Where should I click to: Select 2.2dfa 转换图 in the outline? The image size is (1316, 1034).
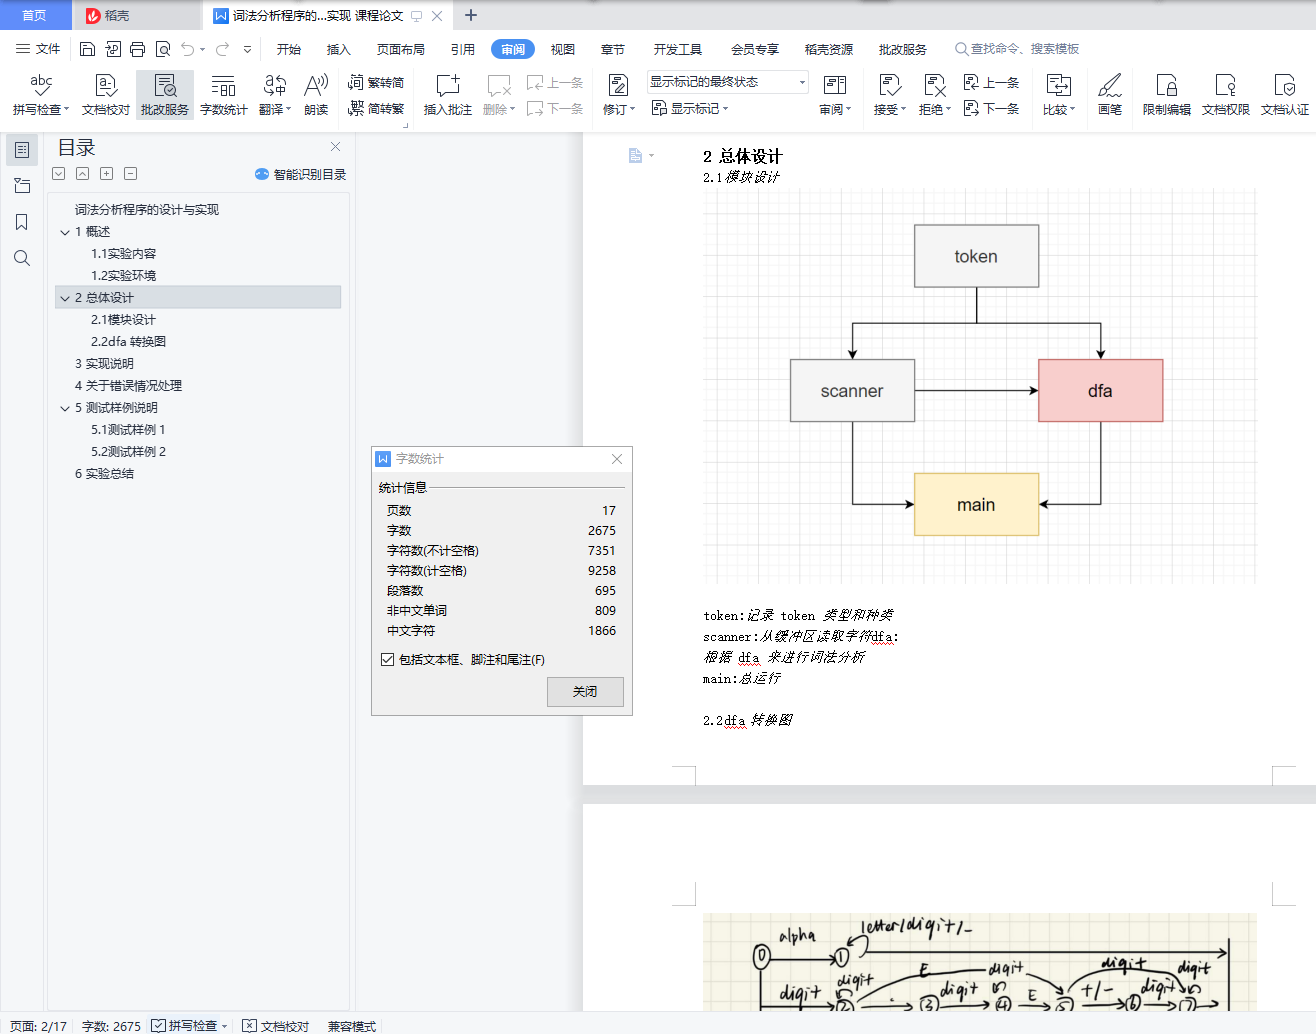pyautogui.click(x=129, y=342)
